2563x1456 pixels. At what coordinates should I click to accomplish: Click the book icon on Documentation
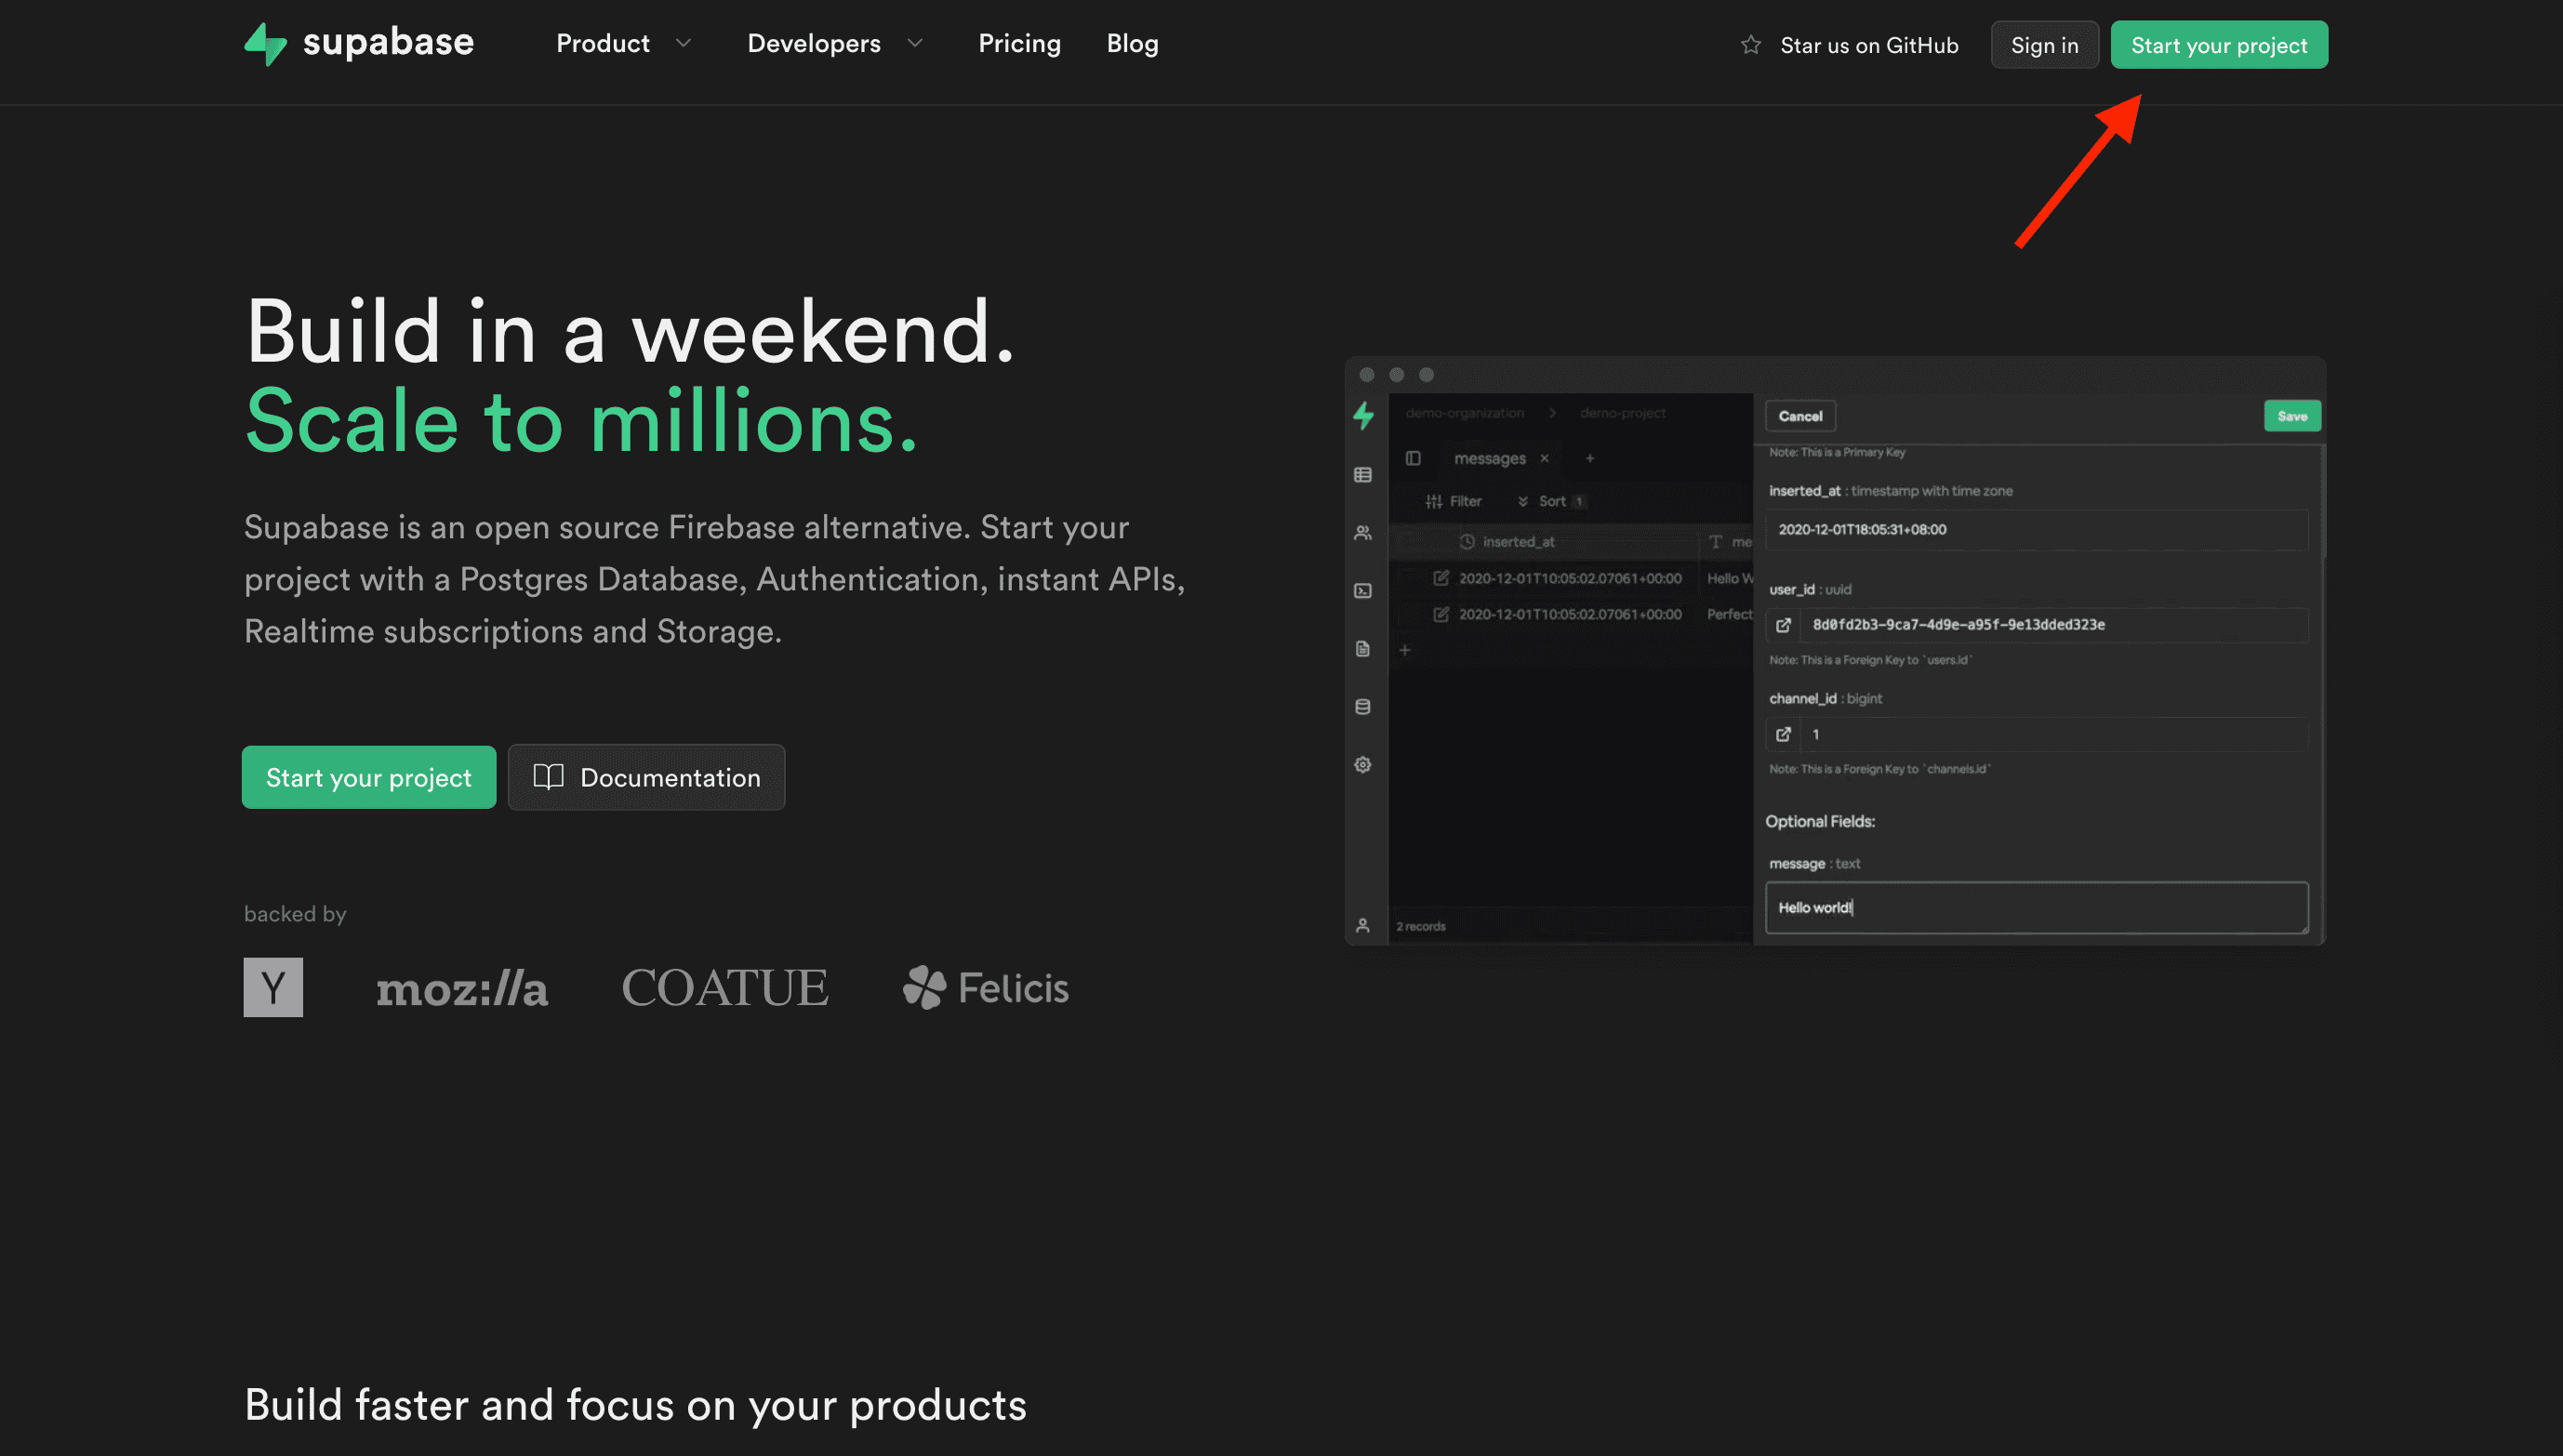click(548, 777)
